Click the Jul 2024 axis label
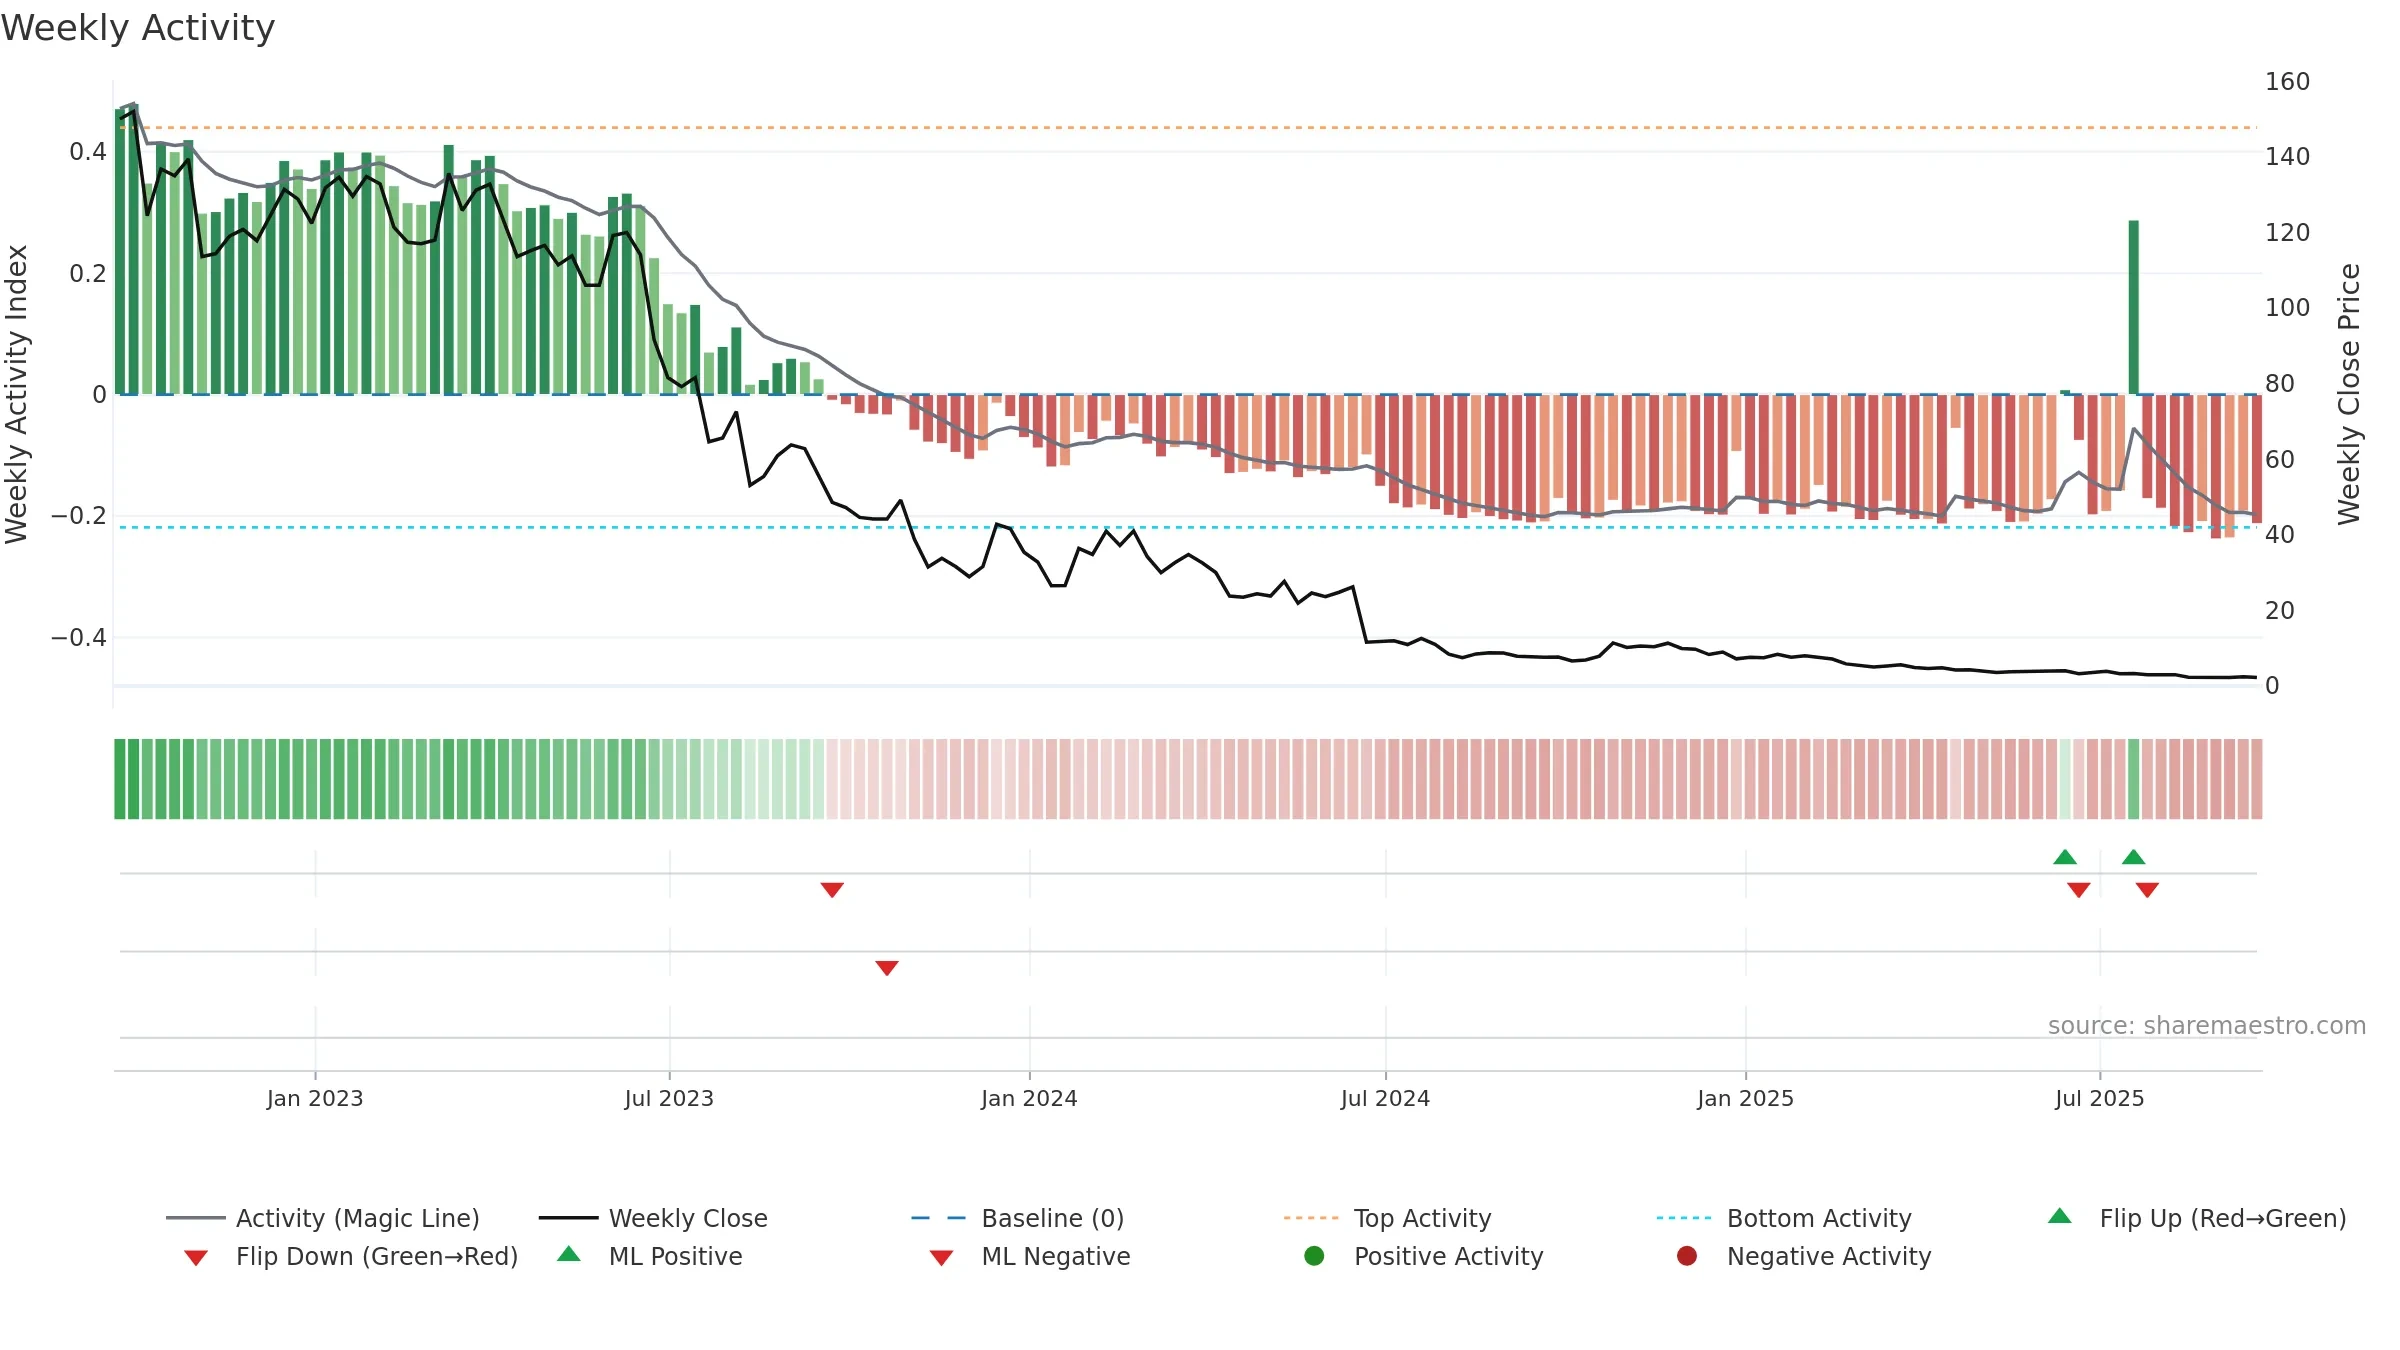This screenshot has height=1350, width=2400. click(x=1385, y=1099)
